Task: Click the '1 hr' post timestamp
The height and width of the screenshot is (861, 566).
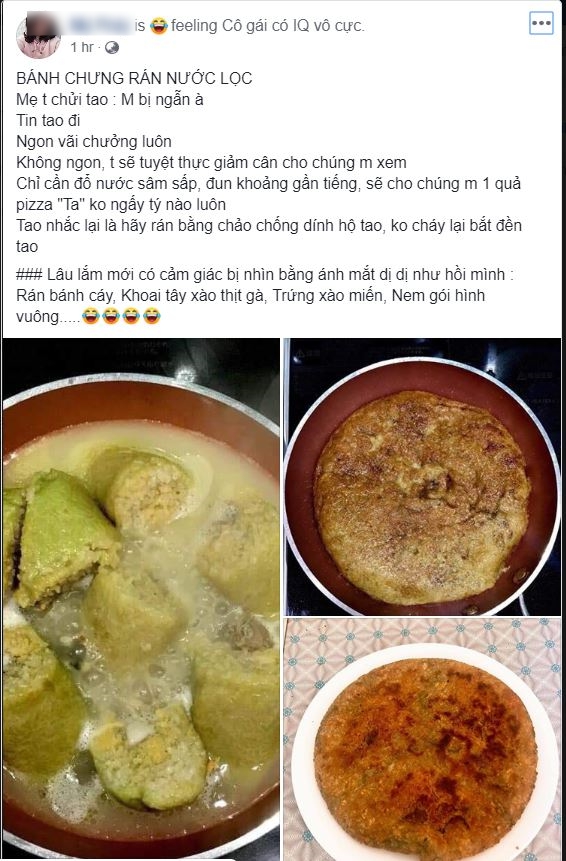Action: pos(82,48)
